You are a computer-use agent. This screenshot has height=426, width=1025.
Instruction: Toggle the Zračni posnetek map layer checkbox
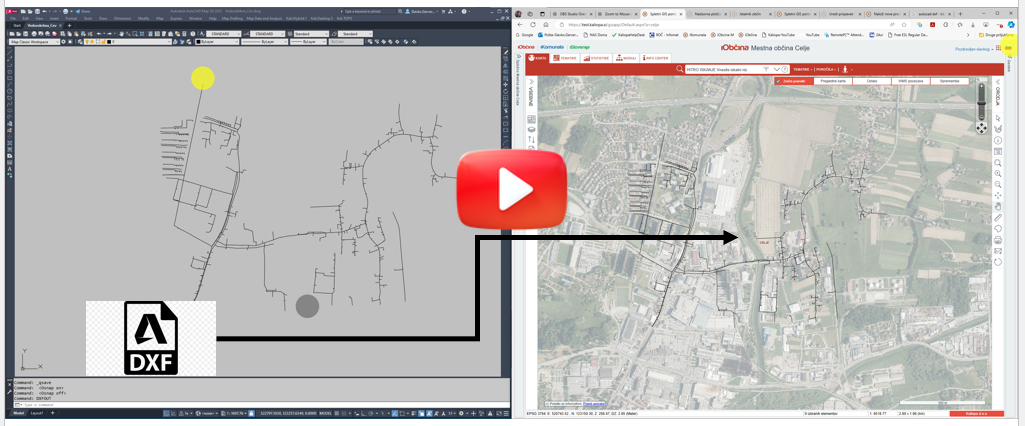tap(779, 80)
